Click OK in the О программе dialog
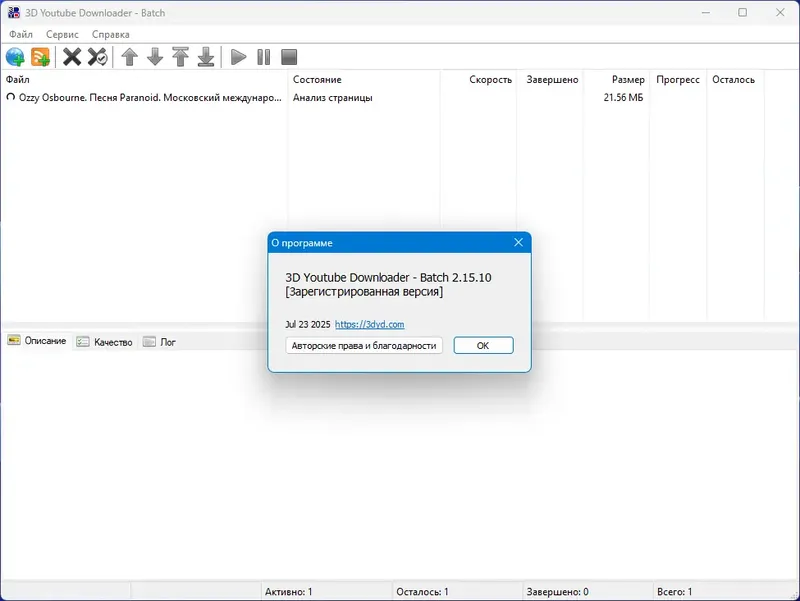The image size is (800, 601). (483, 345)
